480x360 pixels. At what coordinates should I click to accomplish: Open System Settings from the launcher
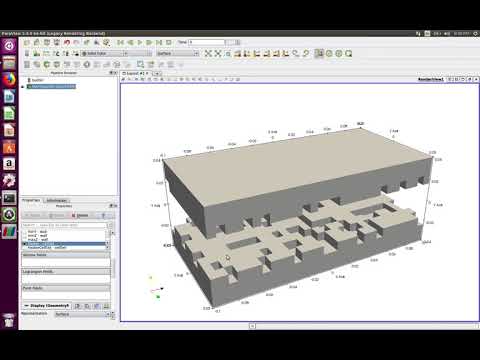[x=9, y=180]
